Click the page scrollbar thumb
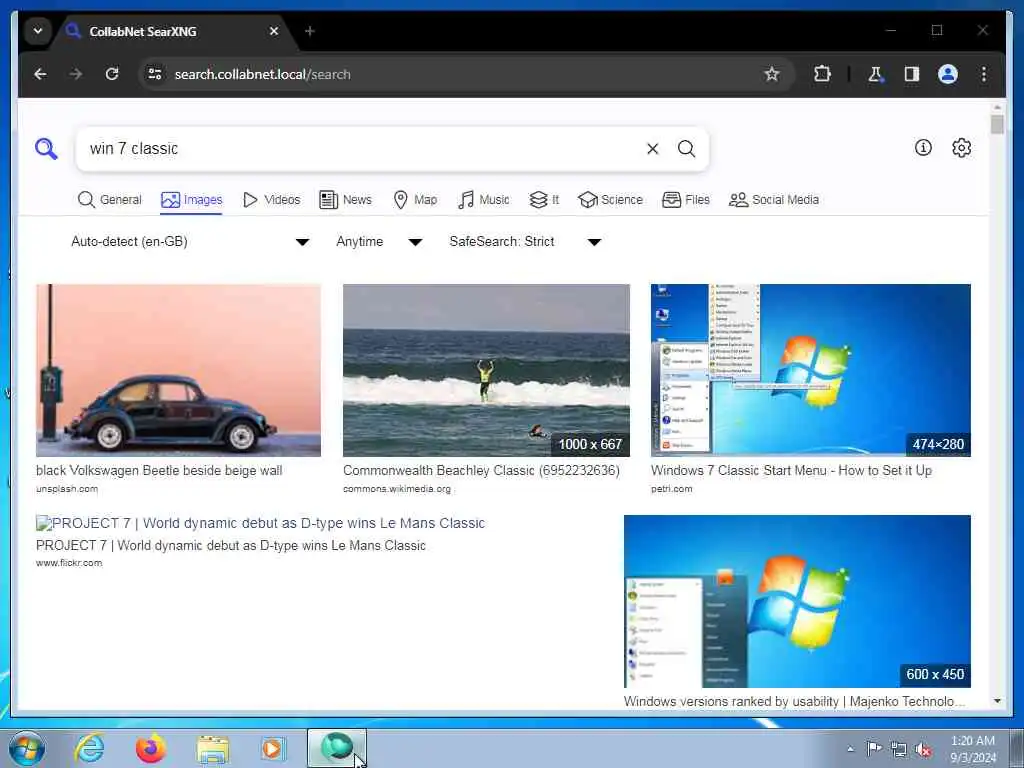Viewport: 1024px width, 768px height. (997, 124)
